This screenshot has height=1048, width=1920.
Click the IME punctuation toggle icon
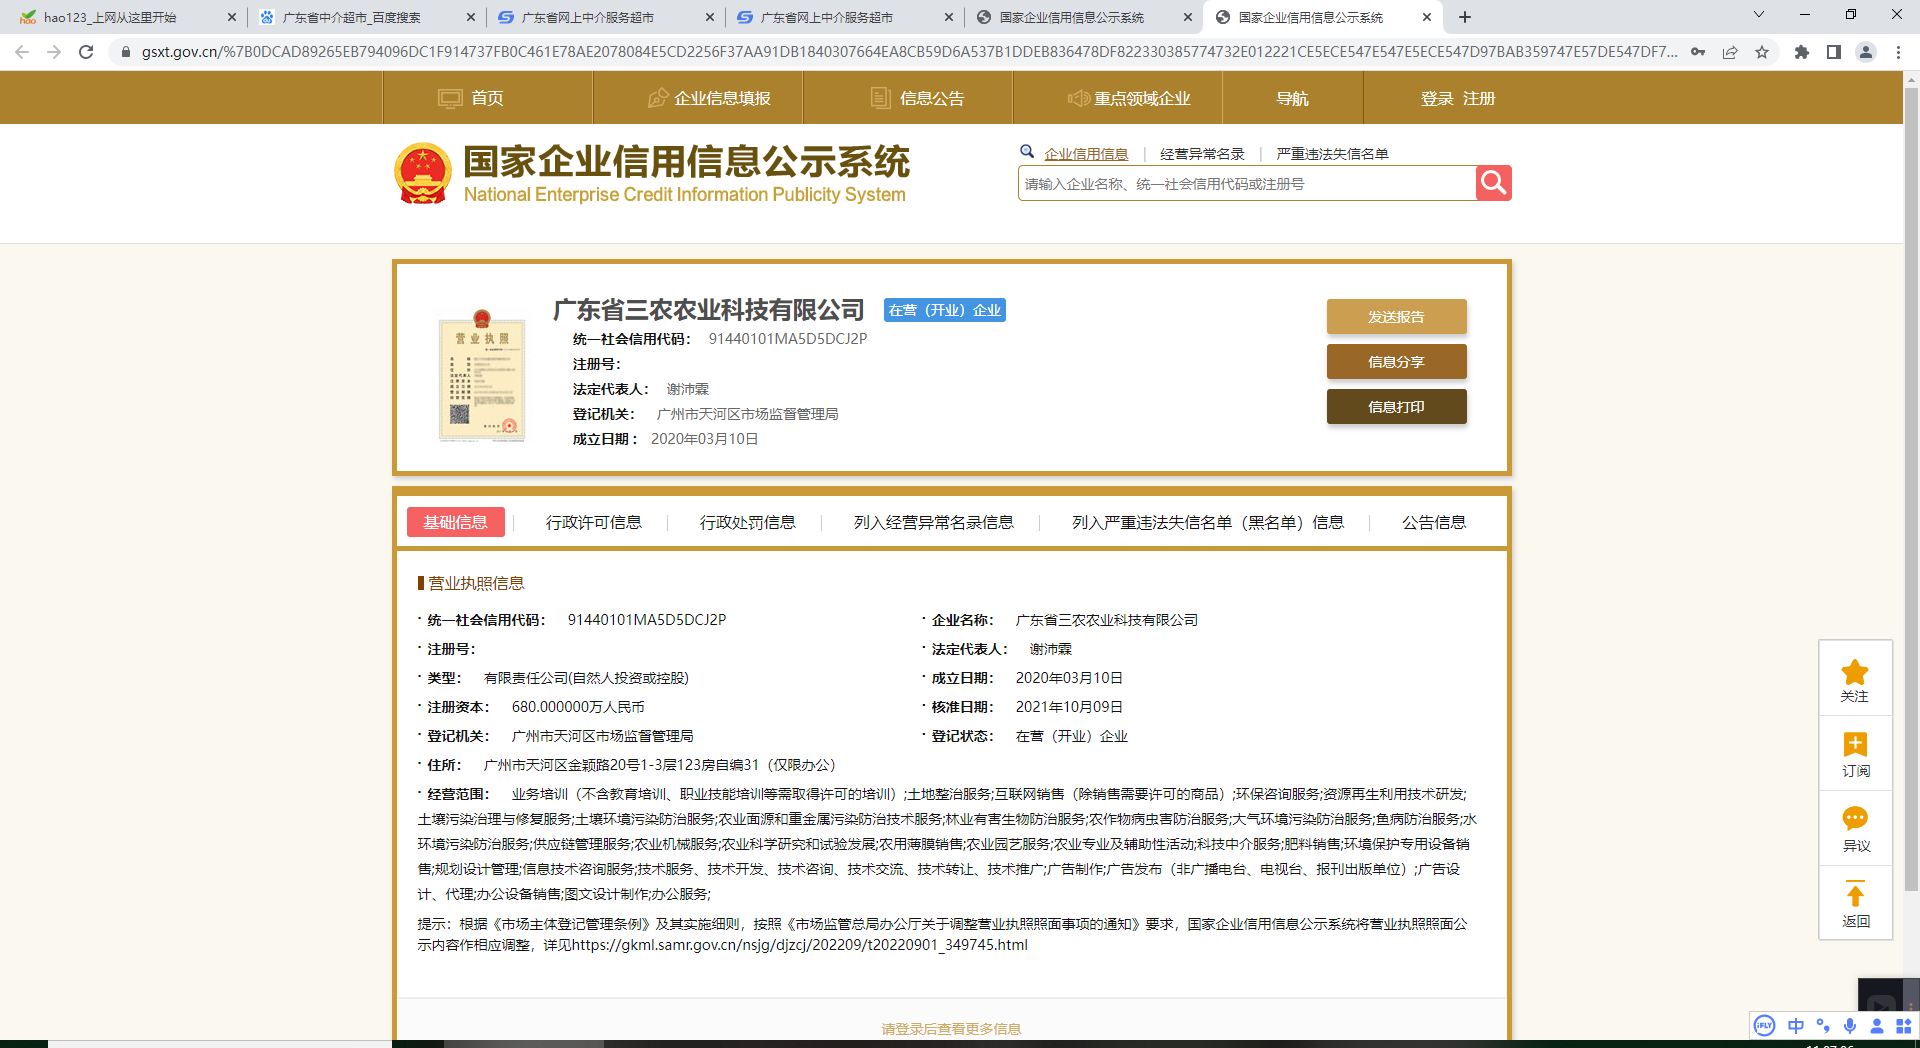(1823, 1026)
